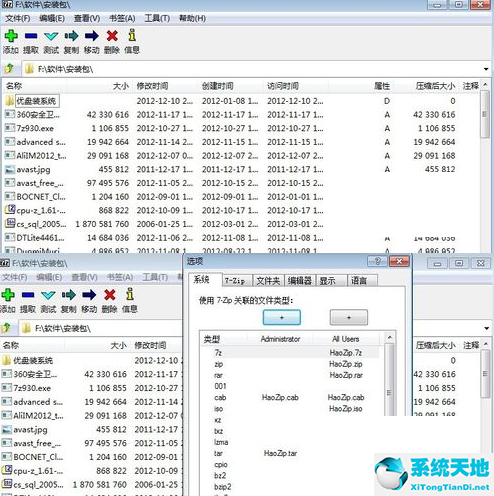Select the rar row in file type list
Image resolution: width=494 pixels, height=496 pixels.
click(290, 375)
